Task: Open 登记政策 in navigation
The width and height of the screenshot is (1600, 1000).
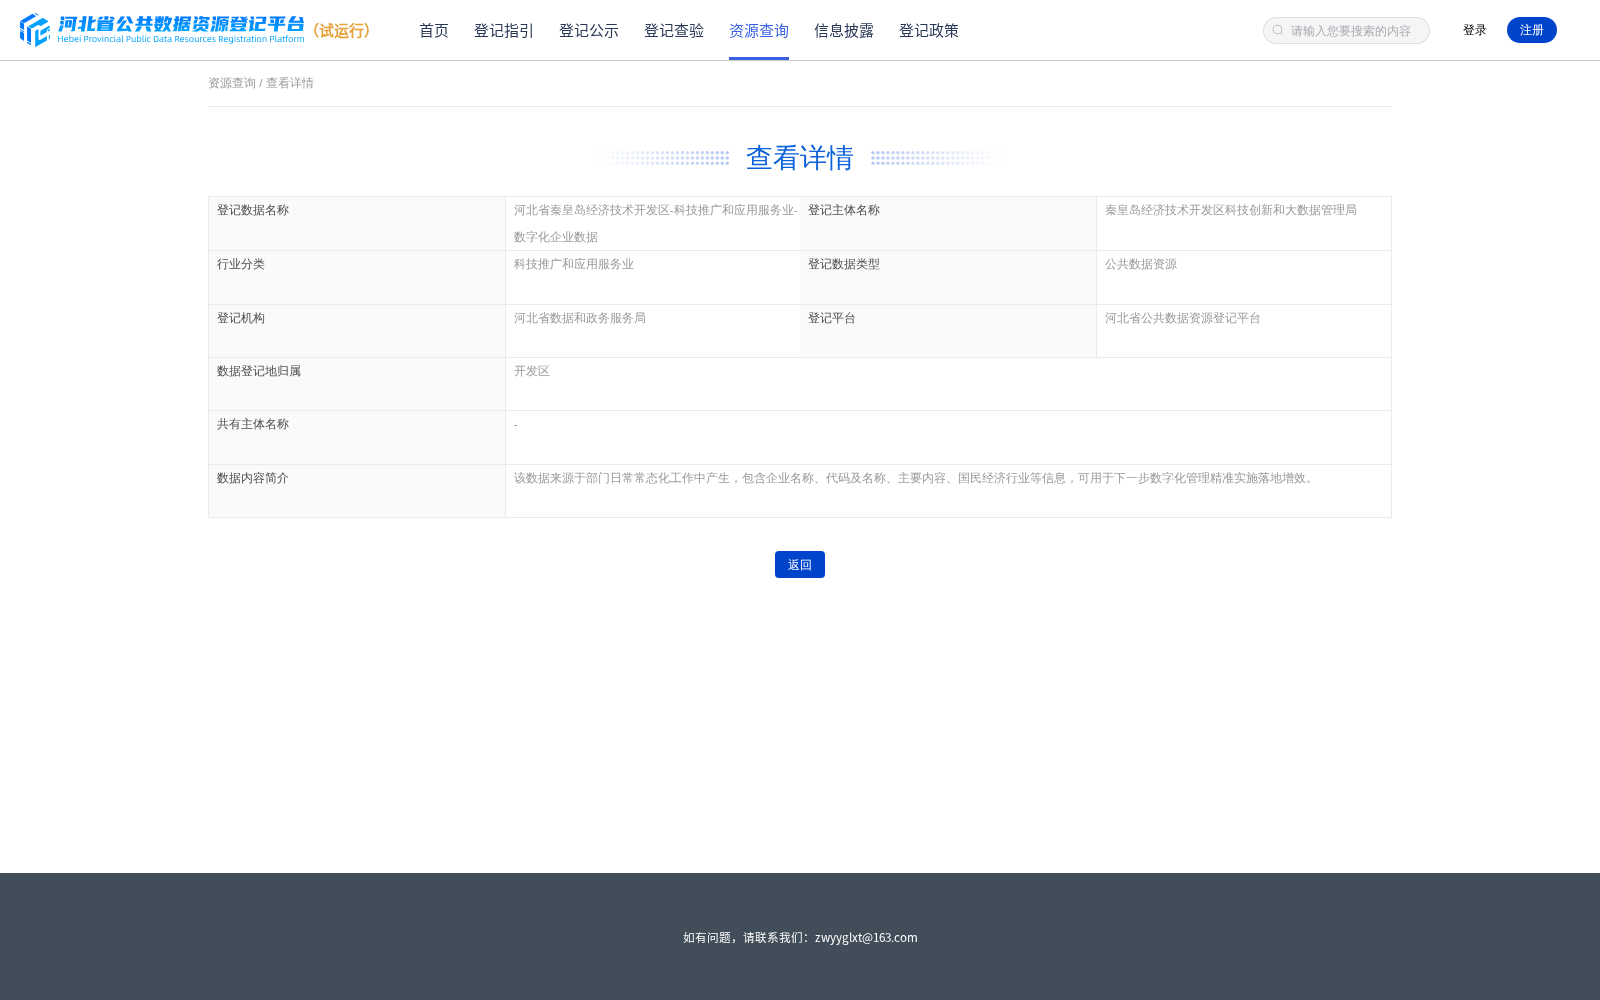Action: click(x=929, y=31)
